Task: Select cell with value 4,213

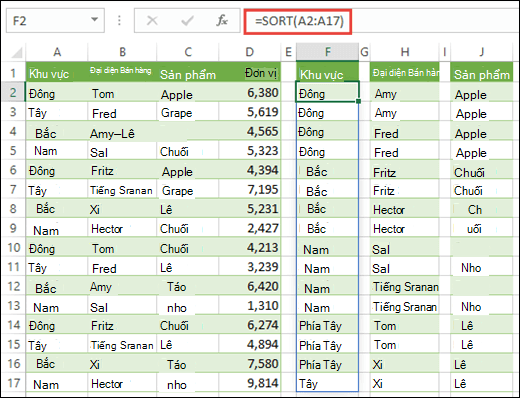Action: [249, 247]
